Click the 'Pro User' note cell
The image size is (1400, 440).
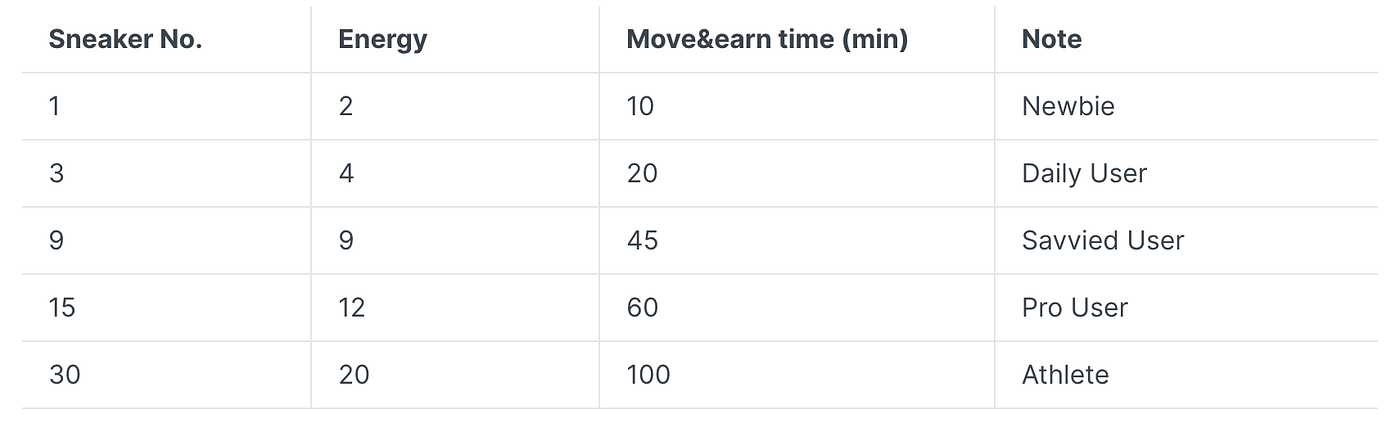point(1075,307)
